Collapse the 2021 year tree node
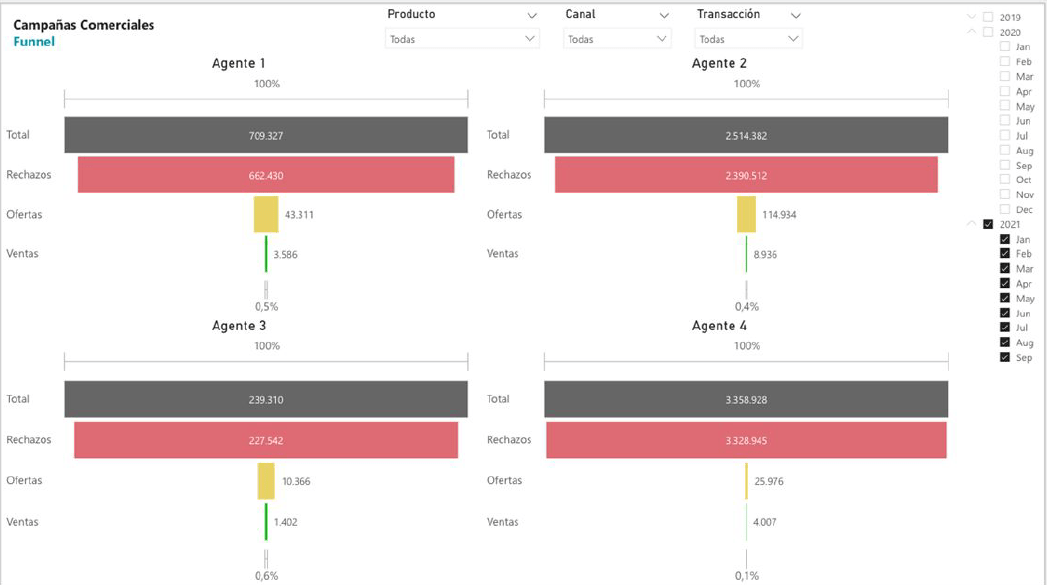This screenshot has width=1047, height=585. point(971,224)
